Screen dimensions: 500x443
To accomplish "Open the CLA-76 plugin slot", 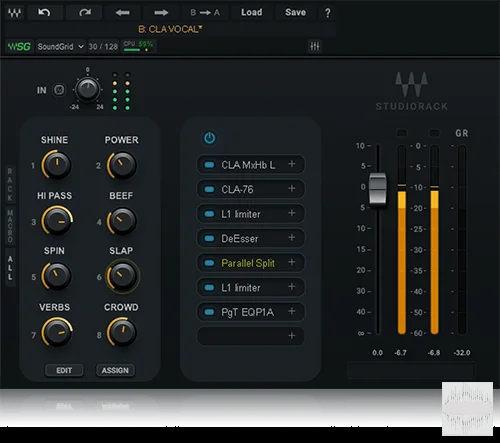I will click(x=251, y=189).
